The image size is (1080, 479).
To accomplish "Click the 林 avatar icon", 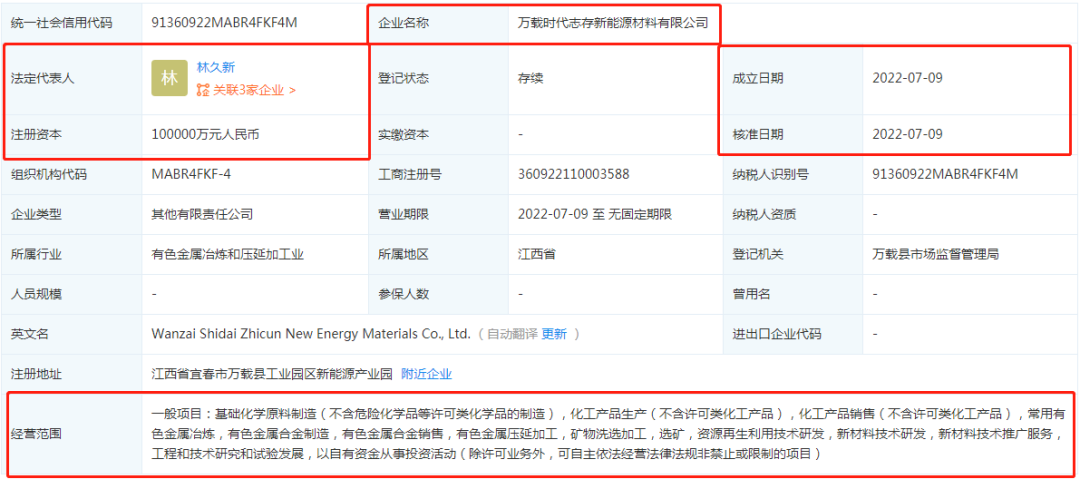I will (169, 79).
